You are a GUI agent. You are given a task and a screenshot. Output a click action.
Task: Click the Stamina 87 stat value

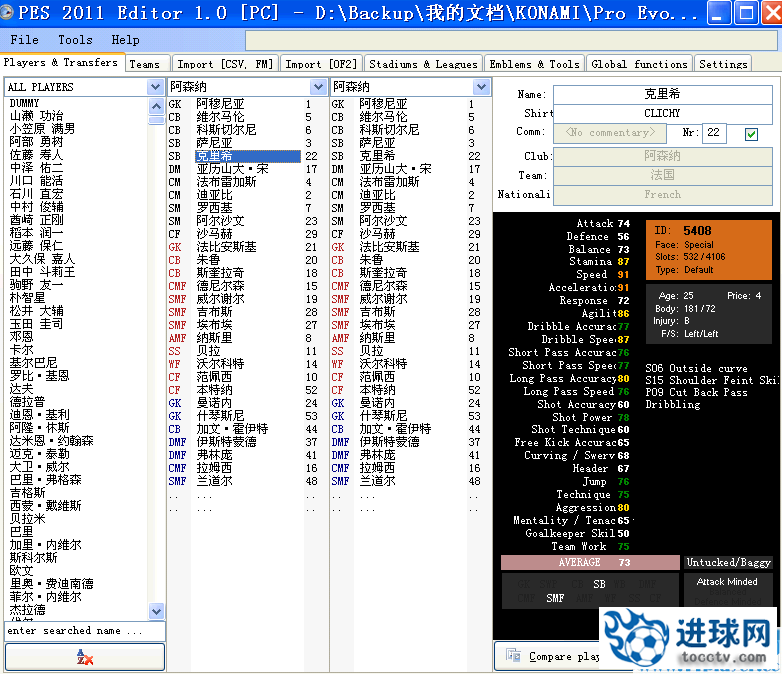pos(623,261)
